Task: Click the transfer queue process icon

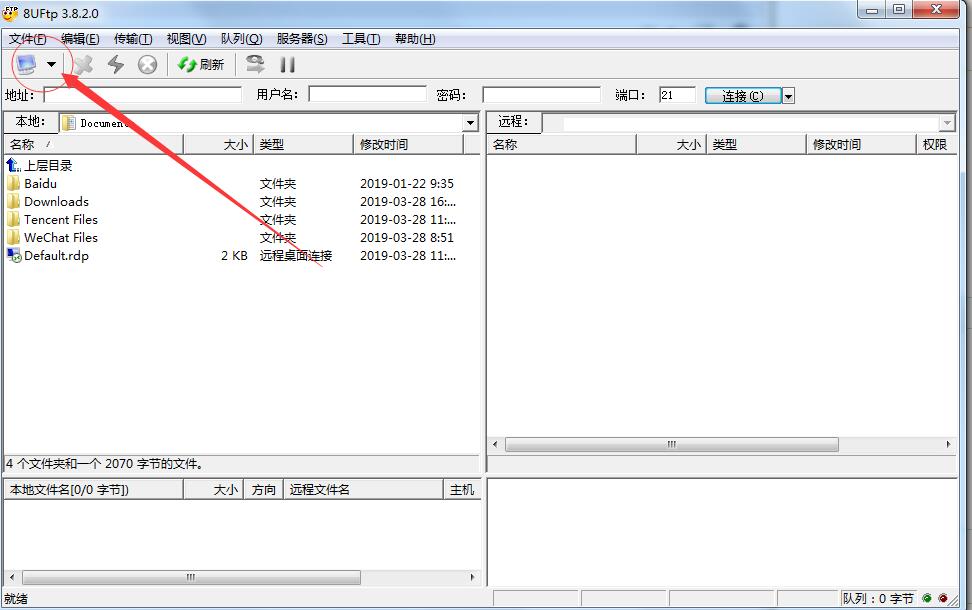Action: click(x=255, y=64)
